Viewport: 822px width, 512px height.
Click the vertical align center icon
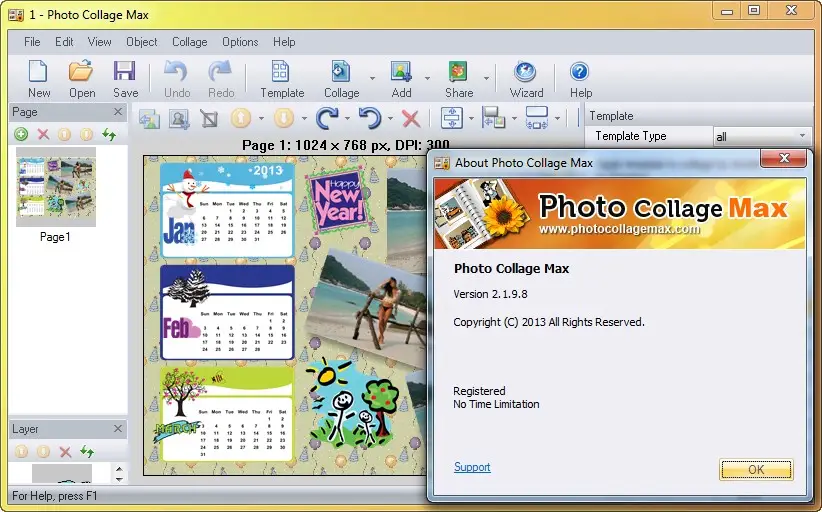[x=452, y=118]
